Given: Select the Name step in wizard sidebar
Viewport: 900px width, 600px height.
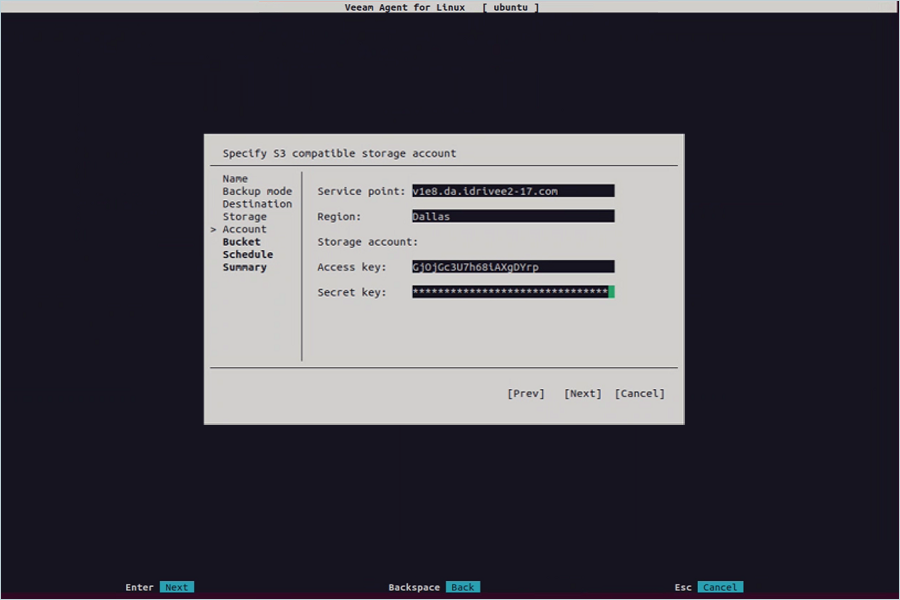Looking at the screenshot, I should click(235, 179).
